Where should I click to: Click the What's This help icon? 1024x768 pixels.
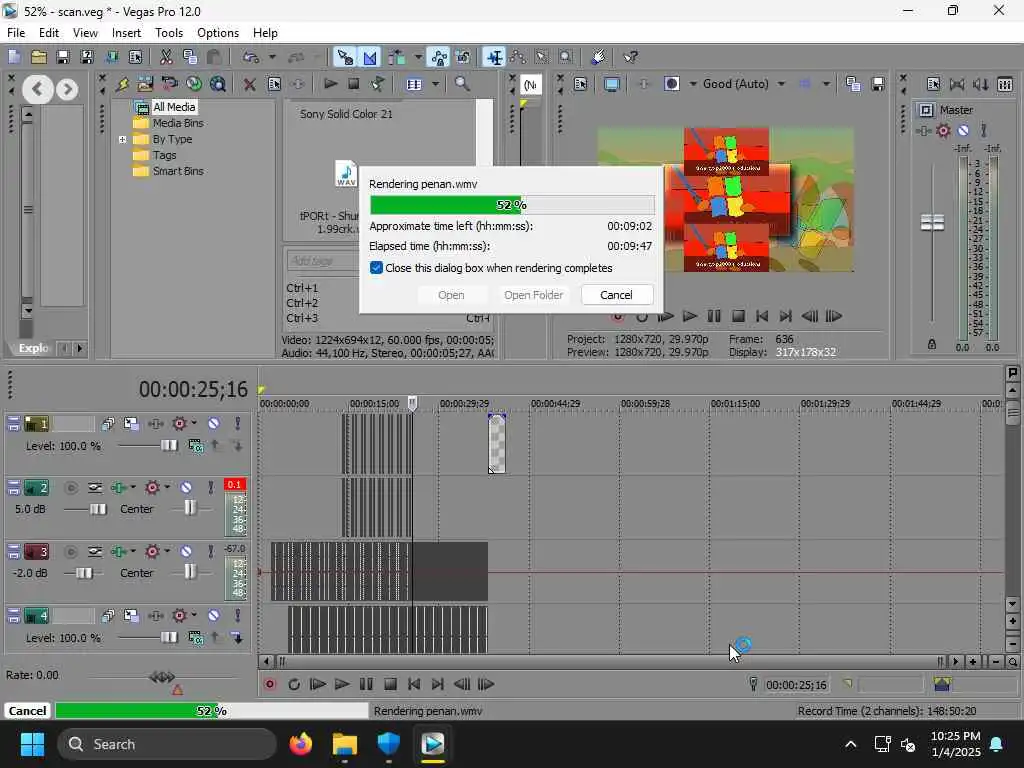tap(630, 57)
